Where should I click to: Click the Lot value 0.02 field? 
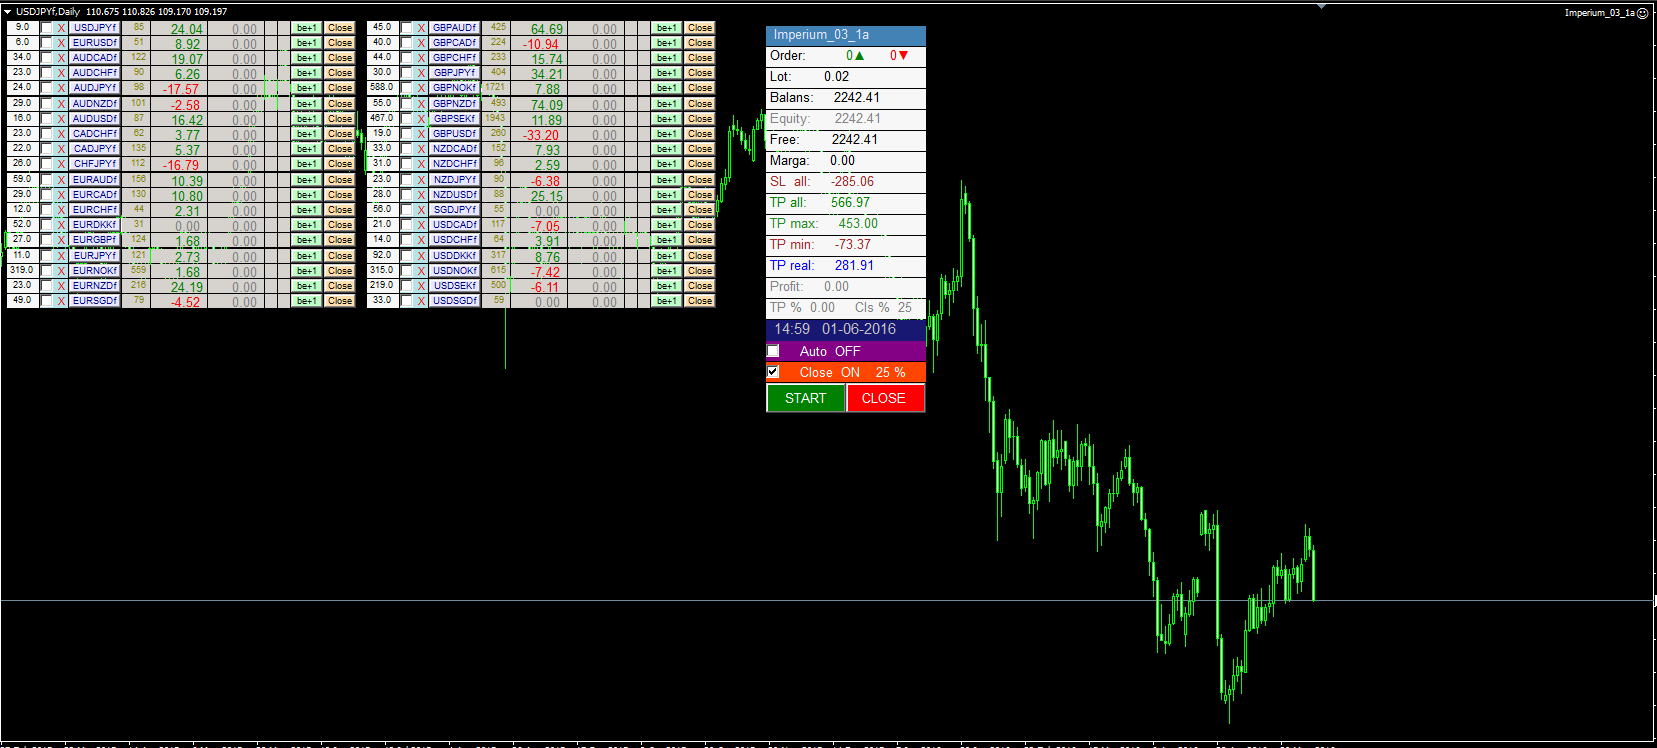tap(837, 77)
